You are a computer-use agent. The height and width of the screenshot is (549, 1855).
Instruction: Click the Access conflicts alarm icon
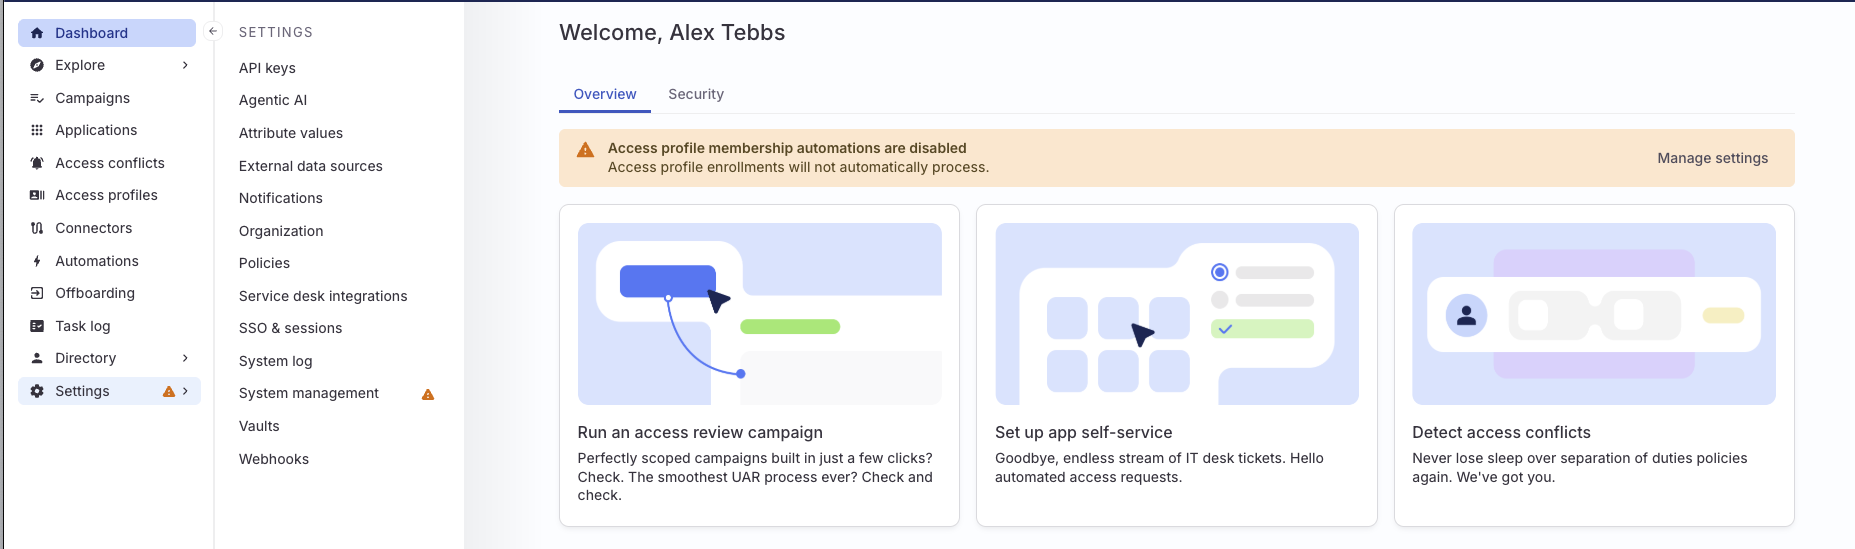[37, 163]
